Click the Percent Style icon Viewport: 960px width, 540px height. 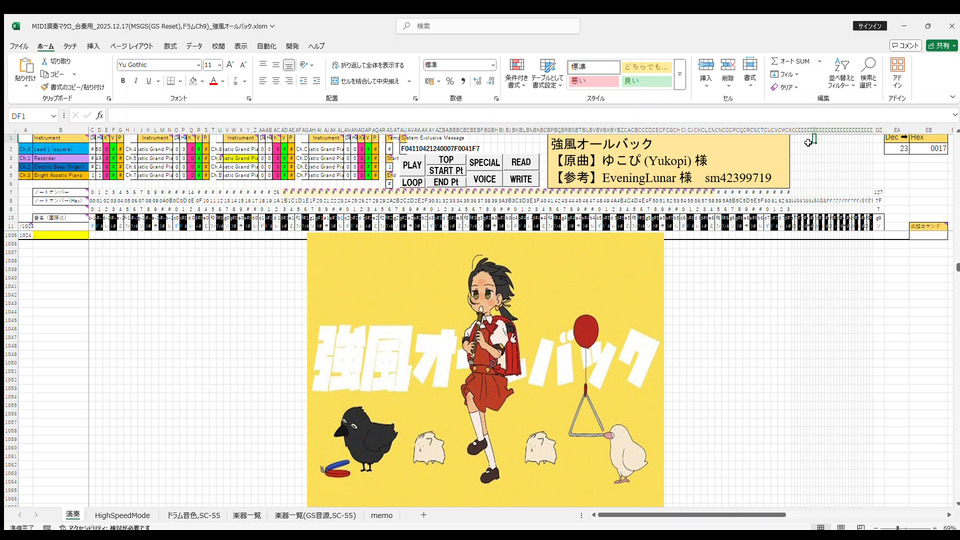click(x=450, y=81)
